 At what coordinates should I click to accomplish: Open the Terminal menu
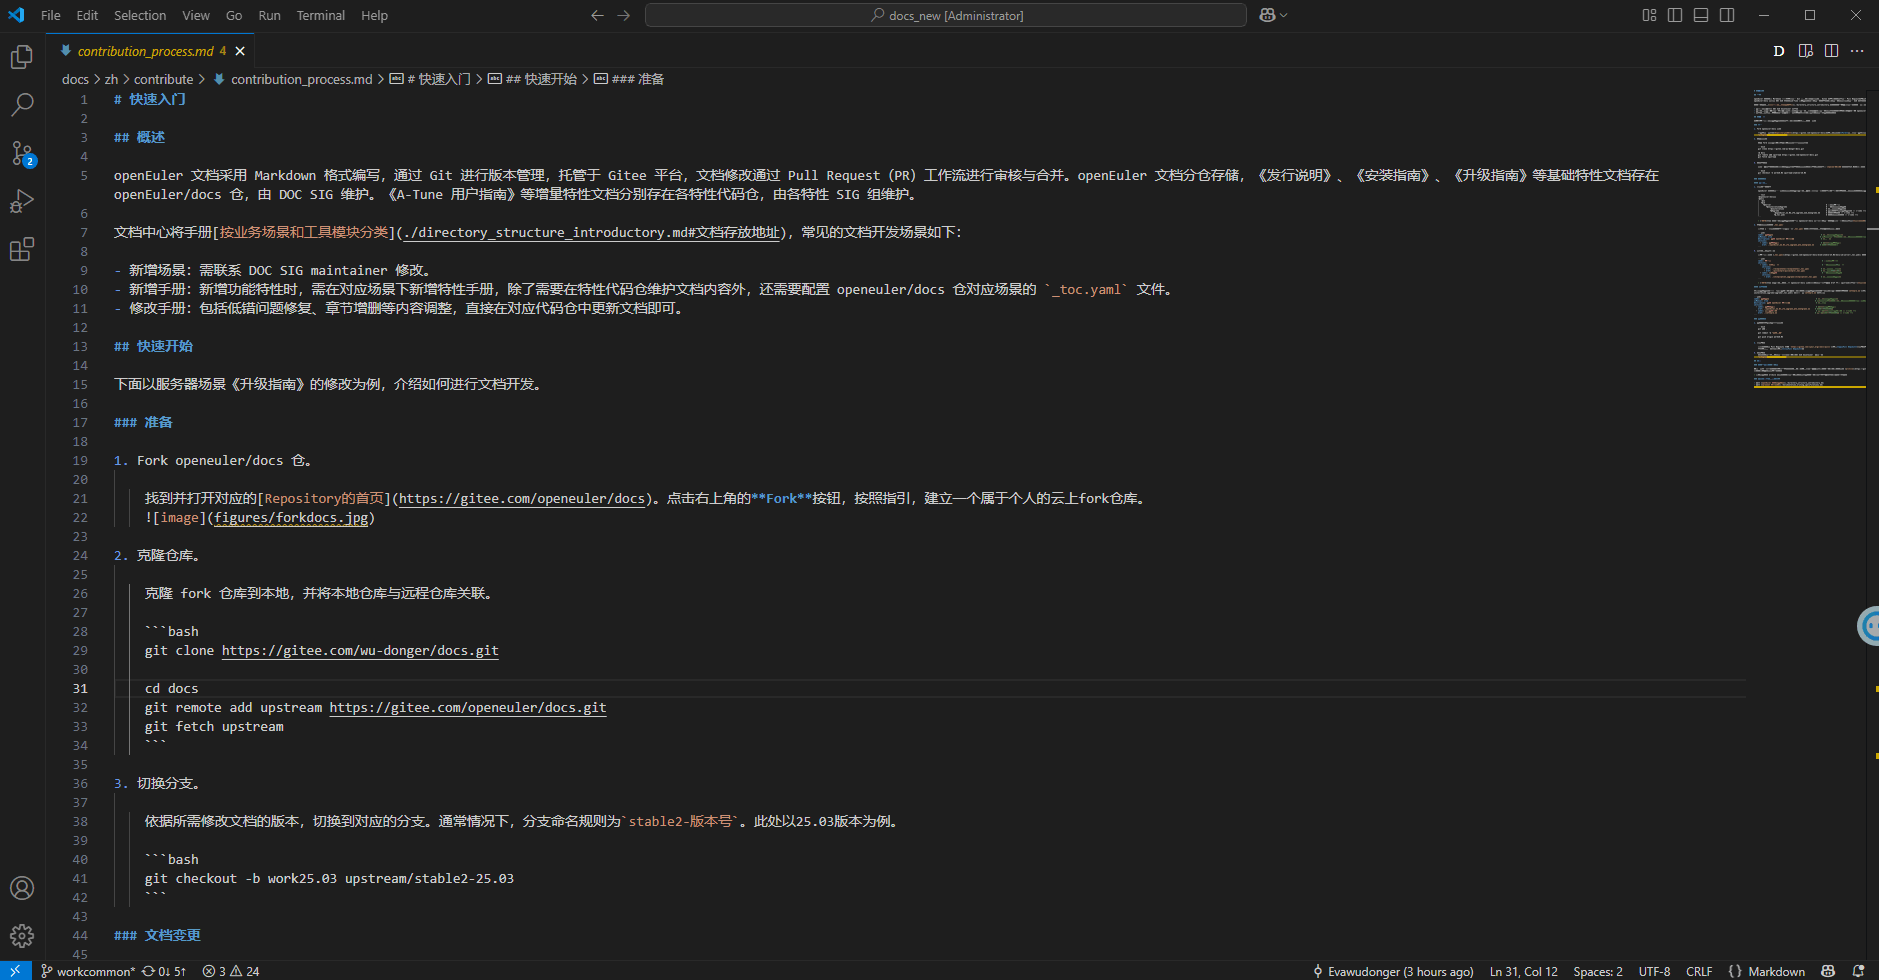tap(320, 15)
